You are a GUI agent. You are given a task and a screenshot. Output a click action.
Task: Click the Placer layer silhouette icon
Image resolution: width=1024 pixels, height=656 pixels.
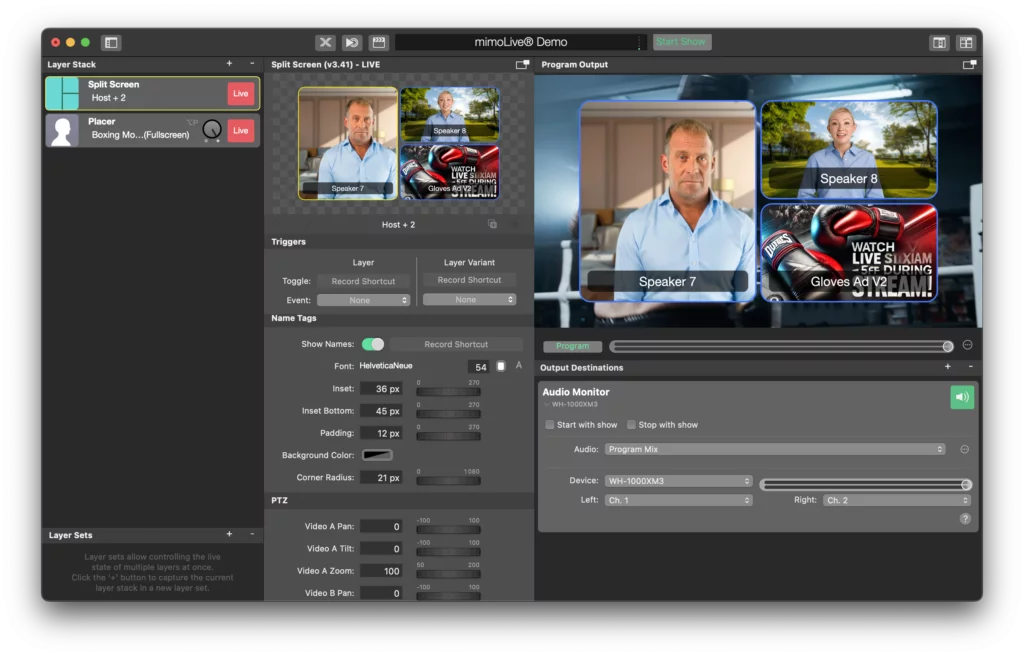click(63, 130)
